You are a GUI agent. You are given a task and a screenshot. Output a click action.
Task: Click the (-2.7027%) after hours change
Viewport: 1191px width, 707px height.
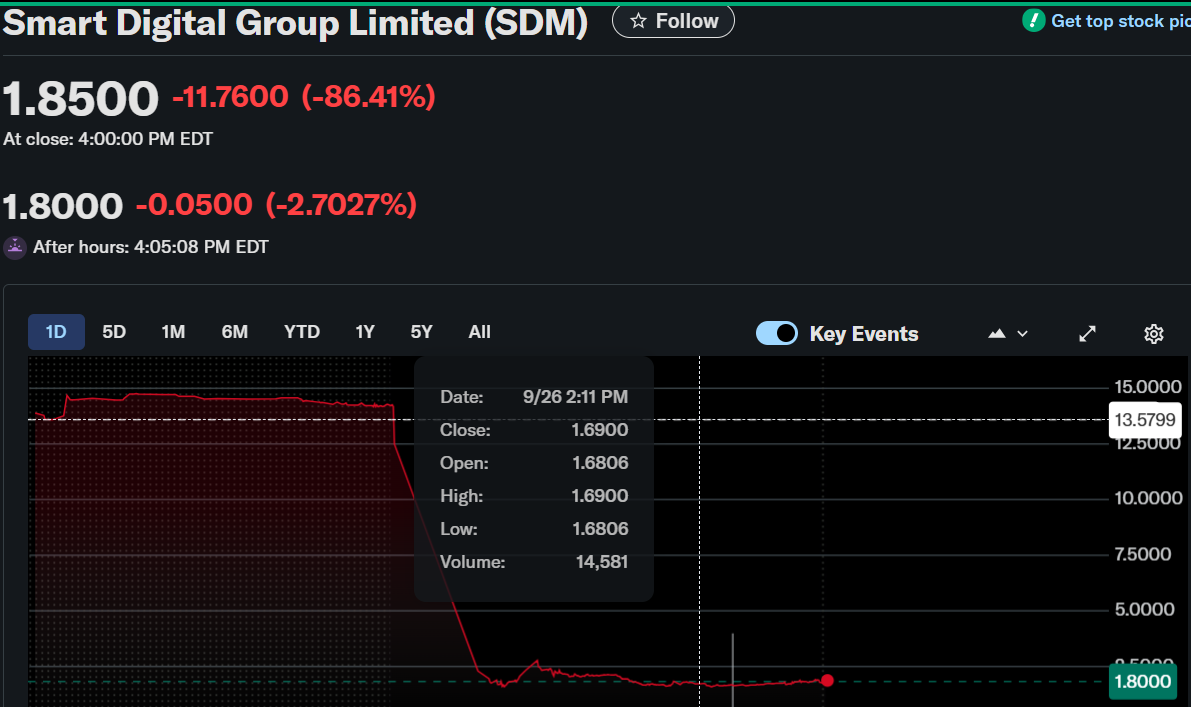(x=341, y=204)
